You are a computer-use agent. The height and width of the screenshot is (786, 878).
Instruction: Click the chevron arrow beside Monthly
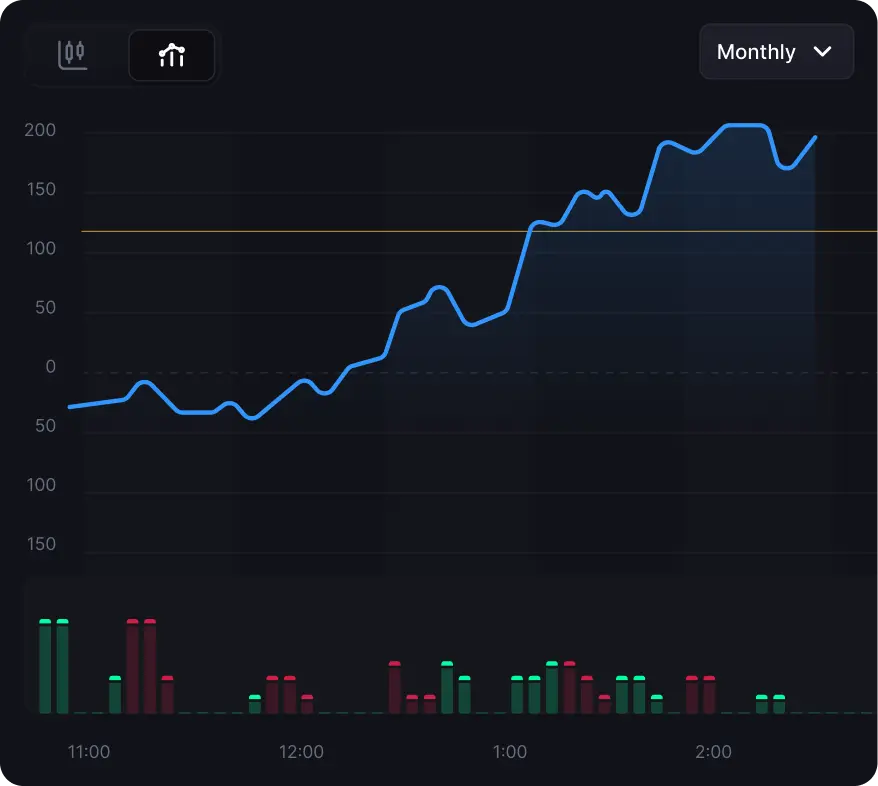coord(823,52)
